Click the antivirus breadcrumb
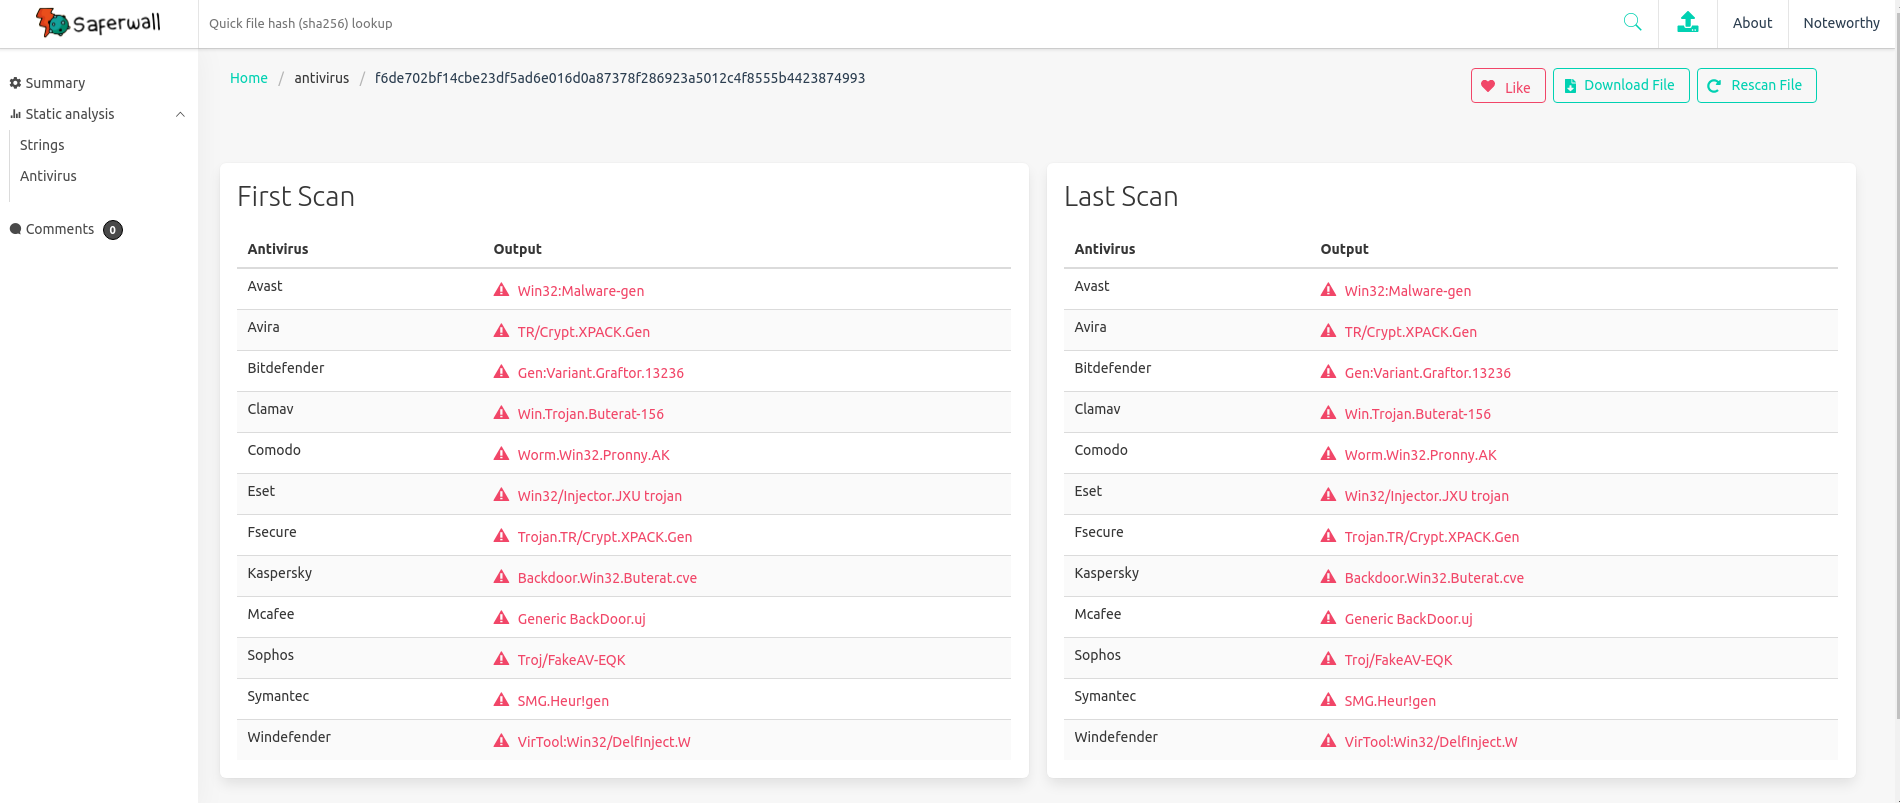The height and width of the screenshot is (803, 1900). click(x=322, y=78)
